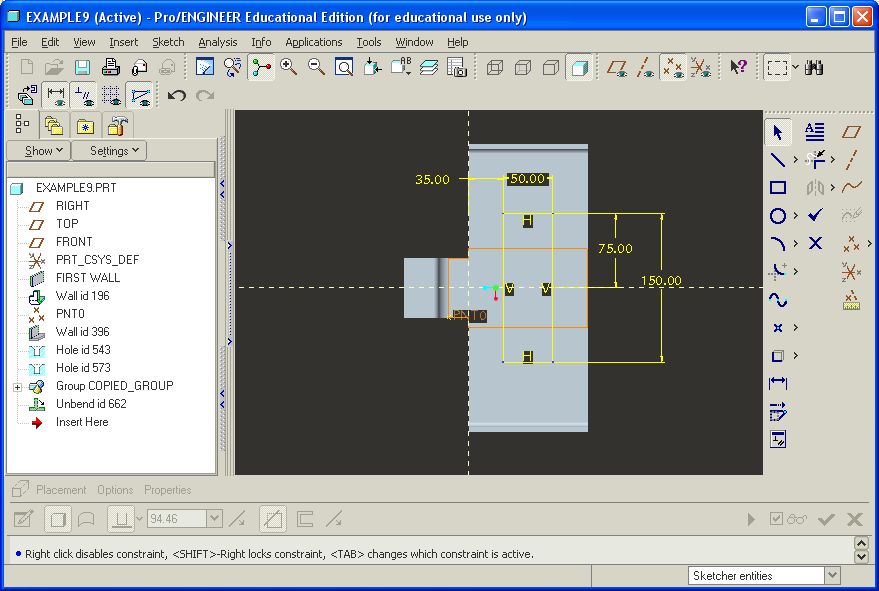Click the blue checkmark to finish sketch
879x591 pixels.
(x=815, y=215)
